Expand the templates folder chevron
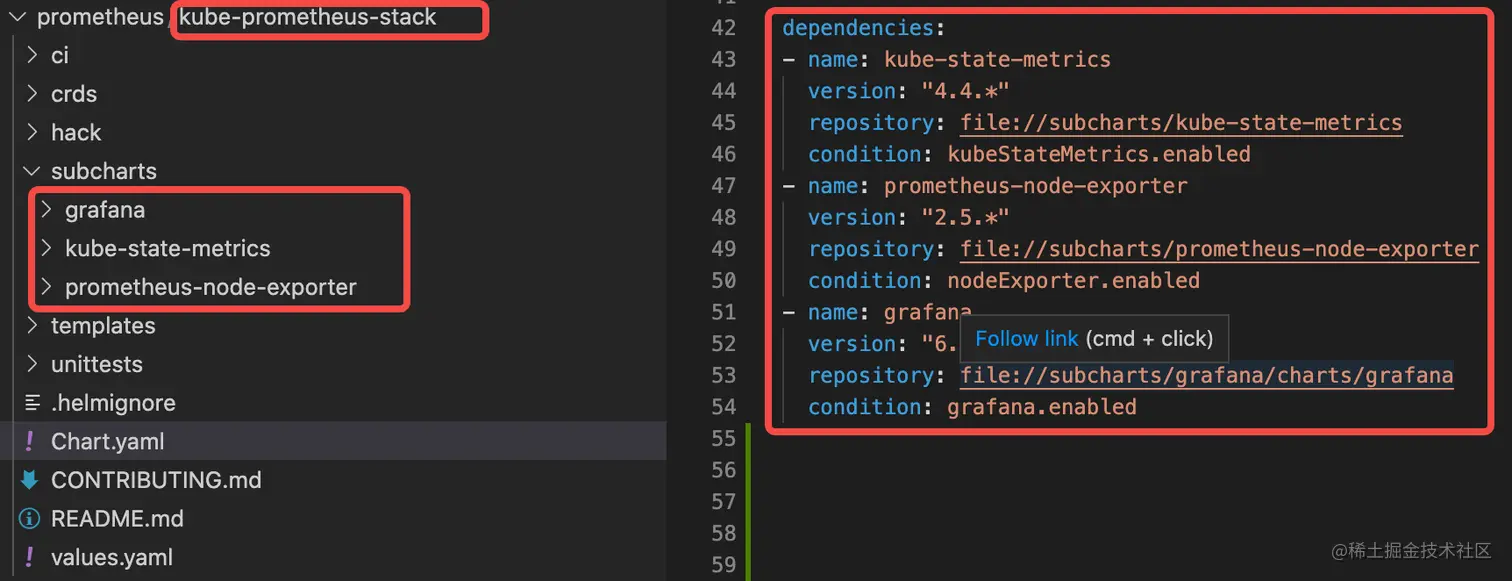Viewport: 1512px width, 581px height. [32, 326]
